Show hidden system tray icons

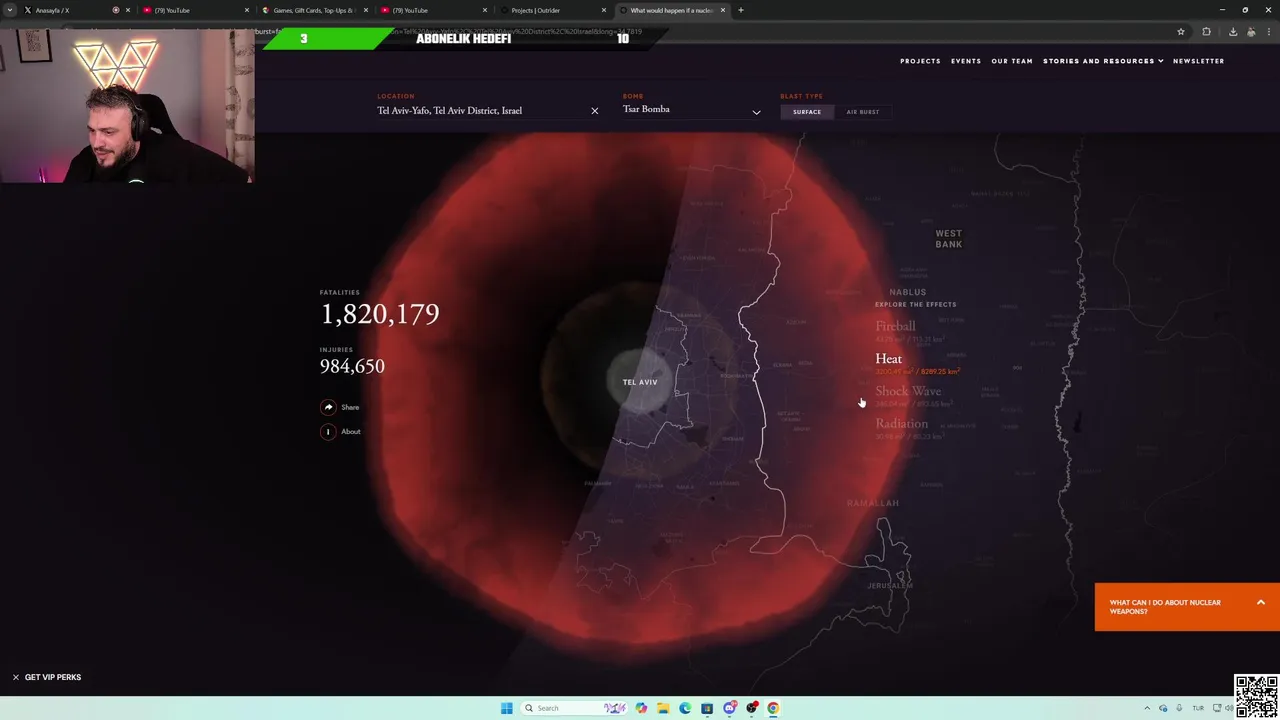[1147, 708]
